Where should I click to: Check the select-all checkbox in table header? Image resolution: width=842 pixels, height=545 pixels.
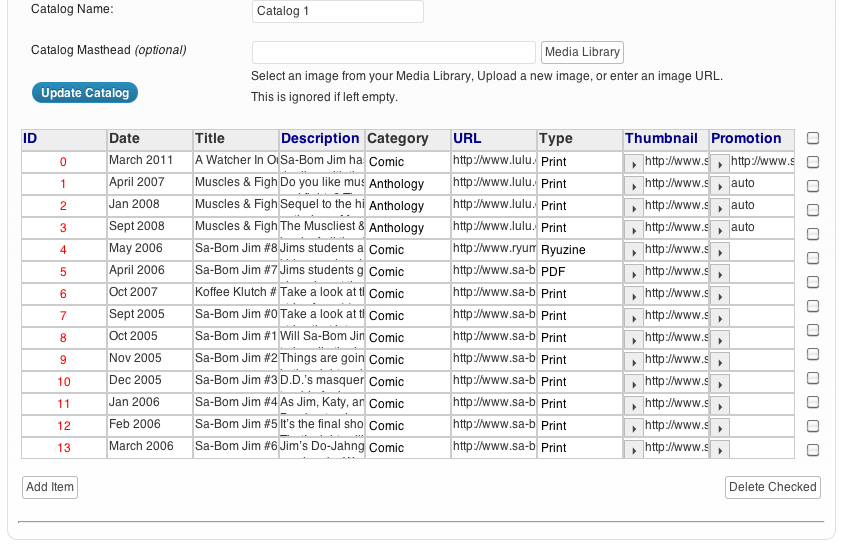[x=813, y=139]
